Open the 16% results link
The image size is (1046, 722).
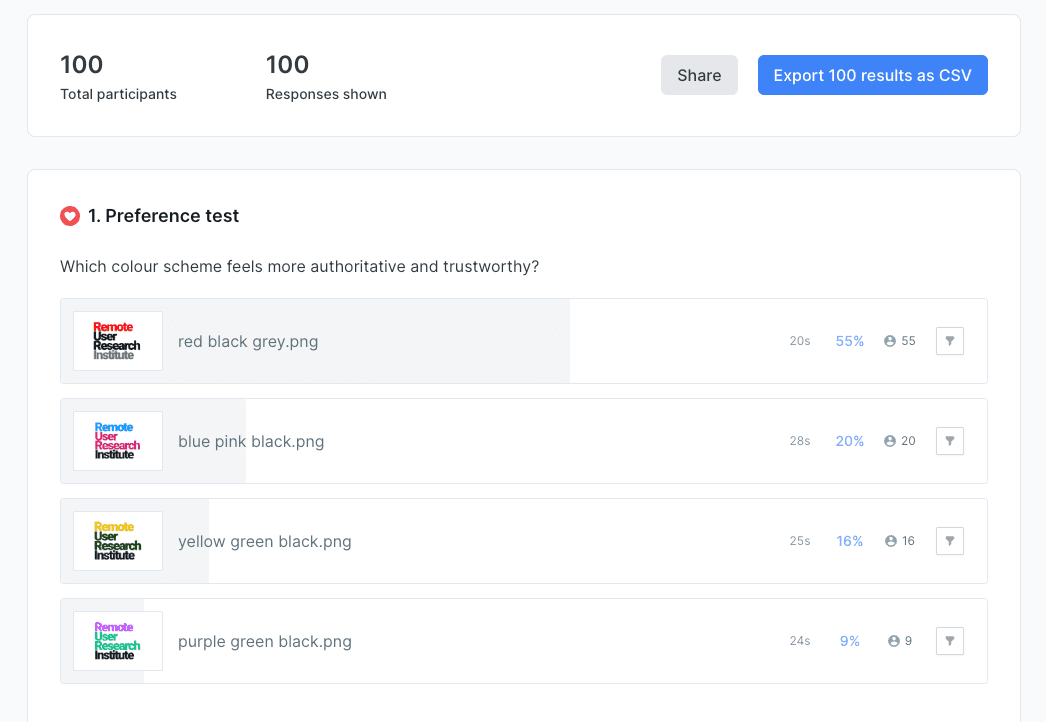[850, 540]
